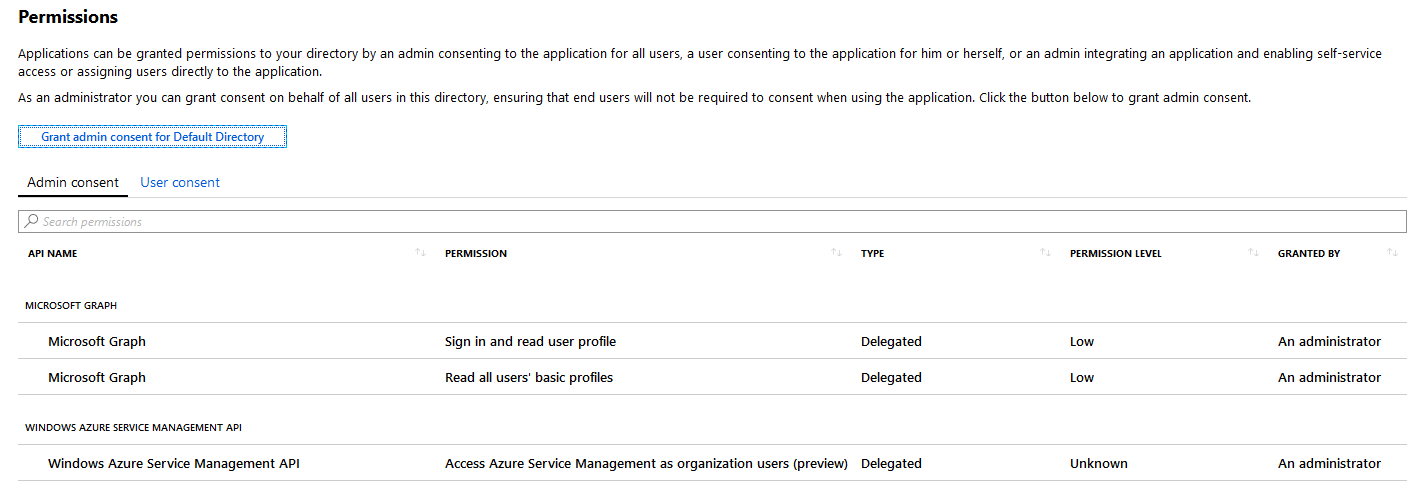Open Read all users' basic profiles permission
1415x486 pixels.
528,377
